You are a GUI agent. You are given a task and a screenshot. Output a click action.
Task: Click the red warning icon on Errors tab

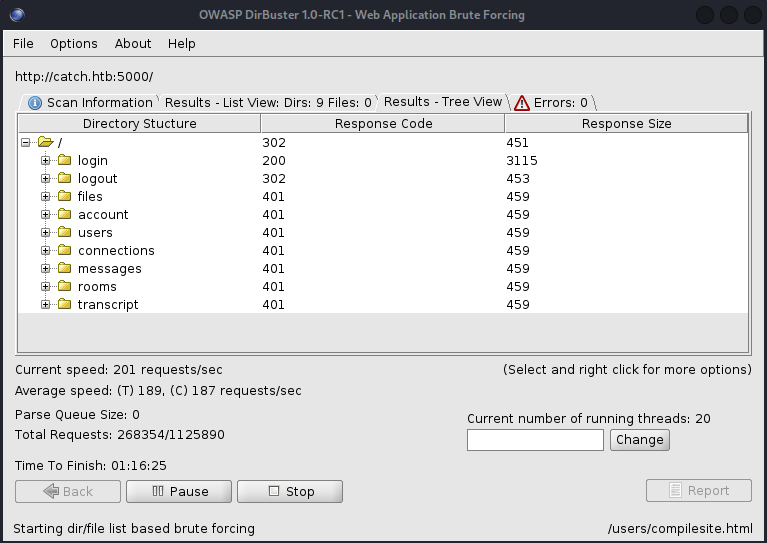522,103
